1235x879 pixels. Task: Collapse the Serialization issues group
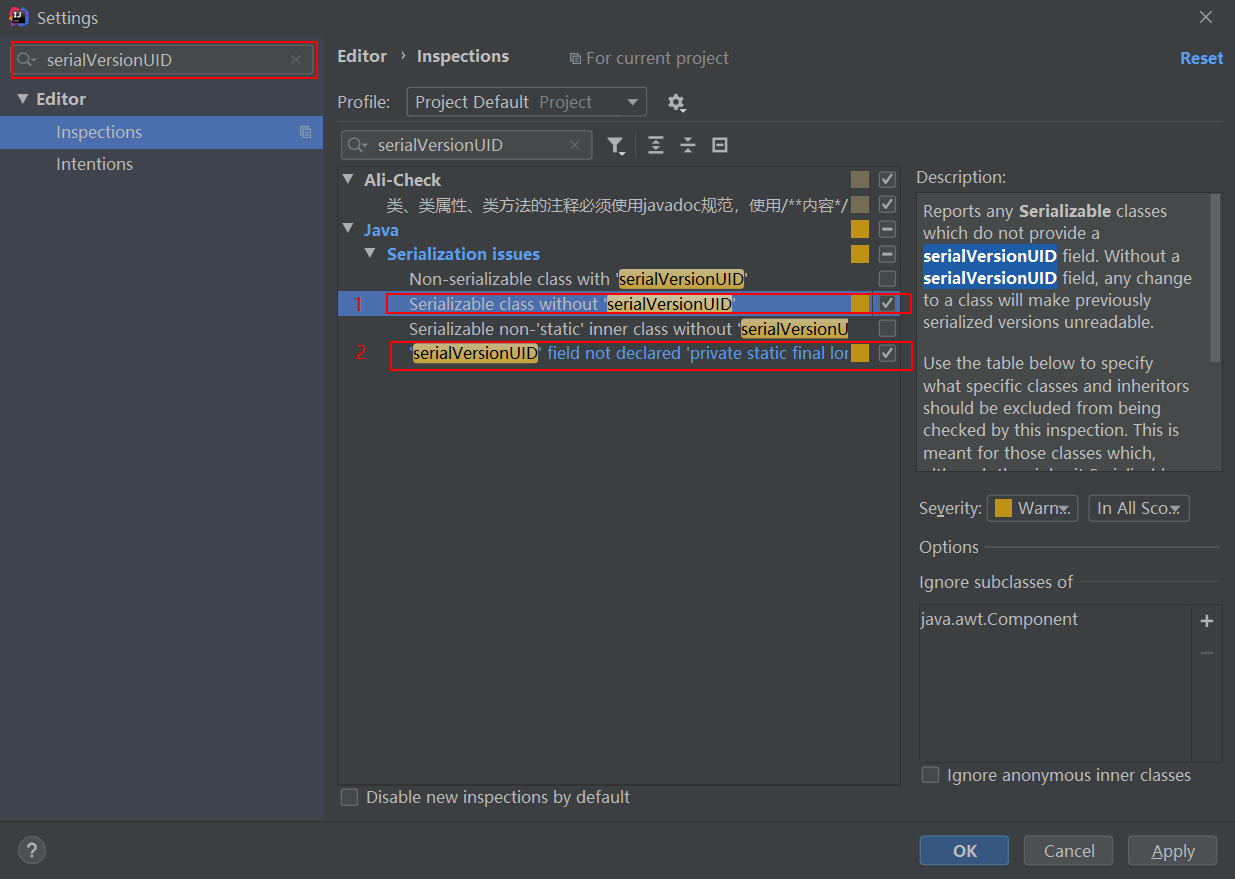(x=370, y=254)
